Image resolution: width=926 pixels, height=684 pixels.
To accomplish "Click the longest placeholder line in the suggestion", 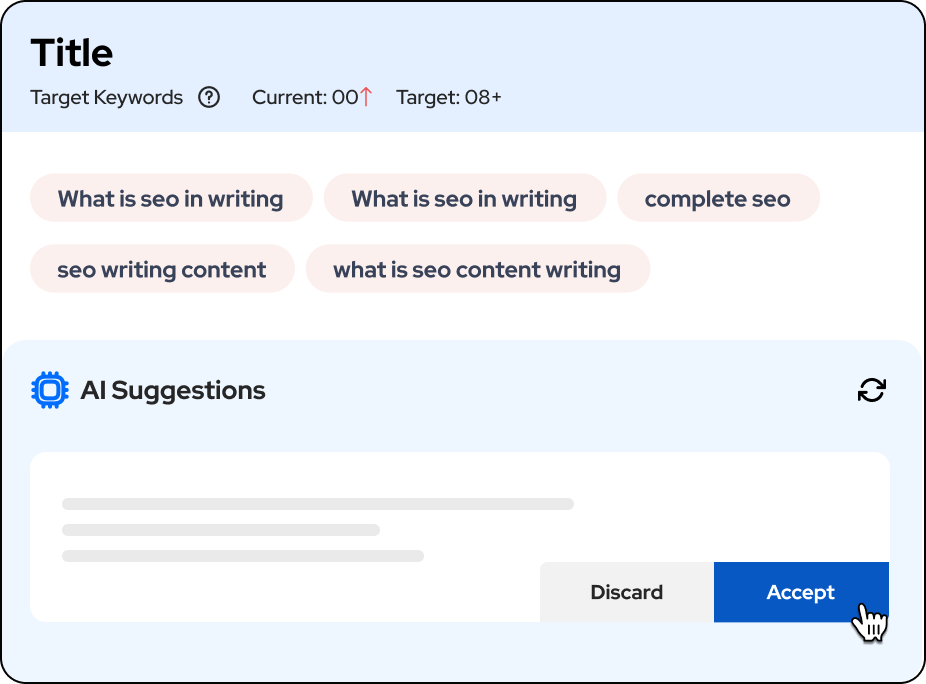I will [x=318, y=504].
